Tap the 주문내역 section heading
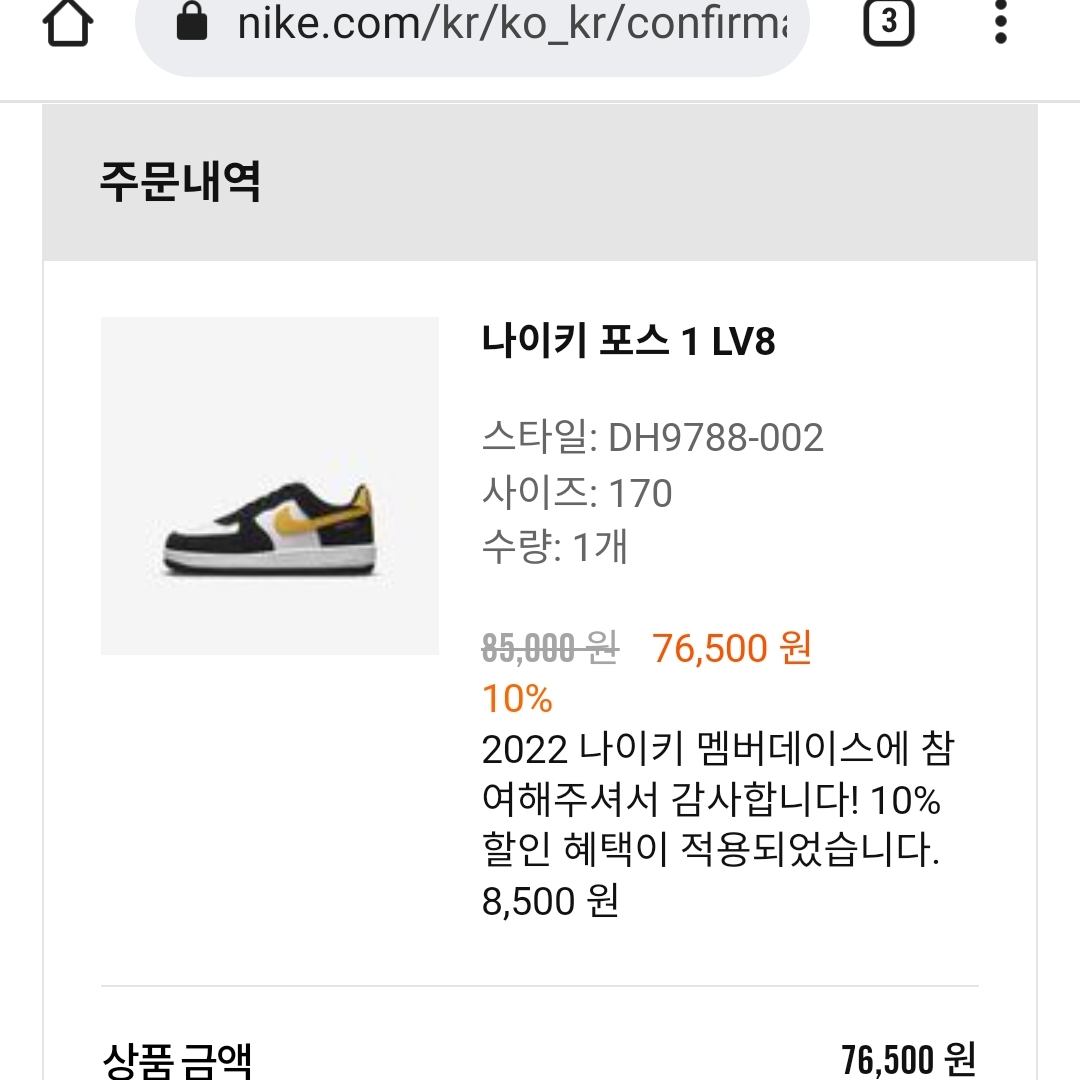This screenshot has height=1080, width=1080. point(180,183)
